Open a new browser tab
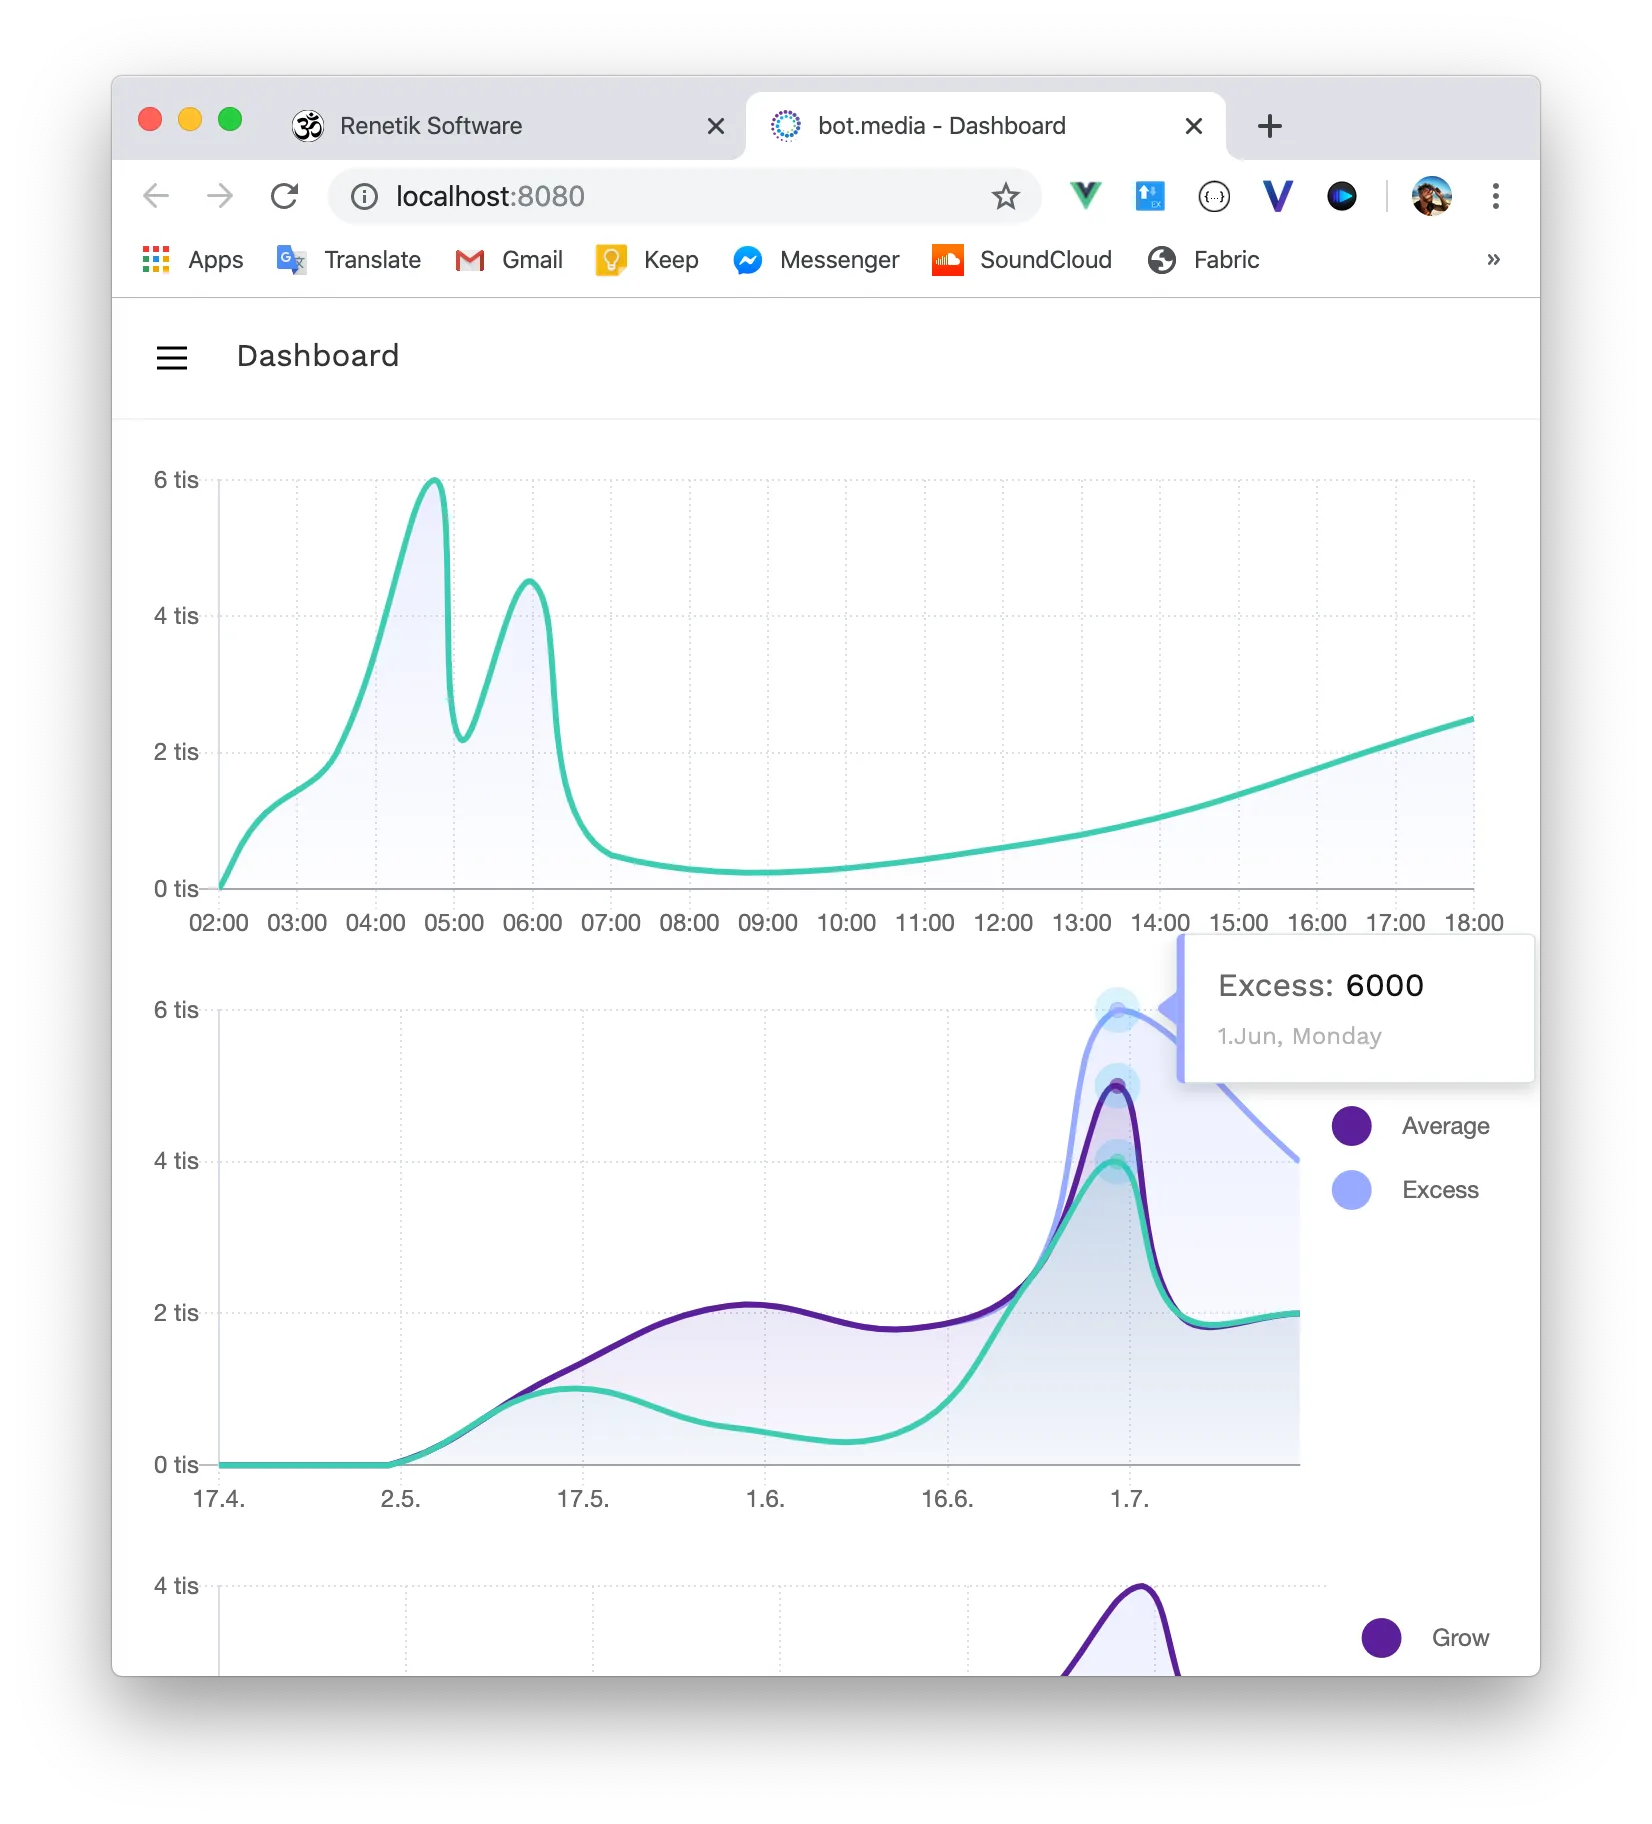The height and width of the screenshot is (1824, 1652). click(1270, 126)
